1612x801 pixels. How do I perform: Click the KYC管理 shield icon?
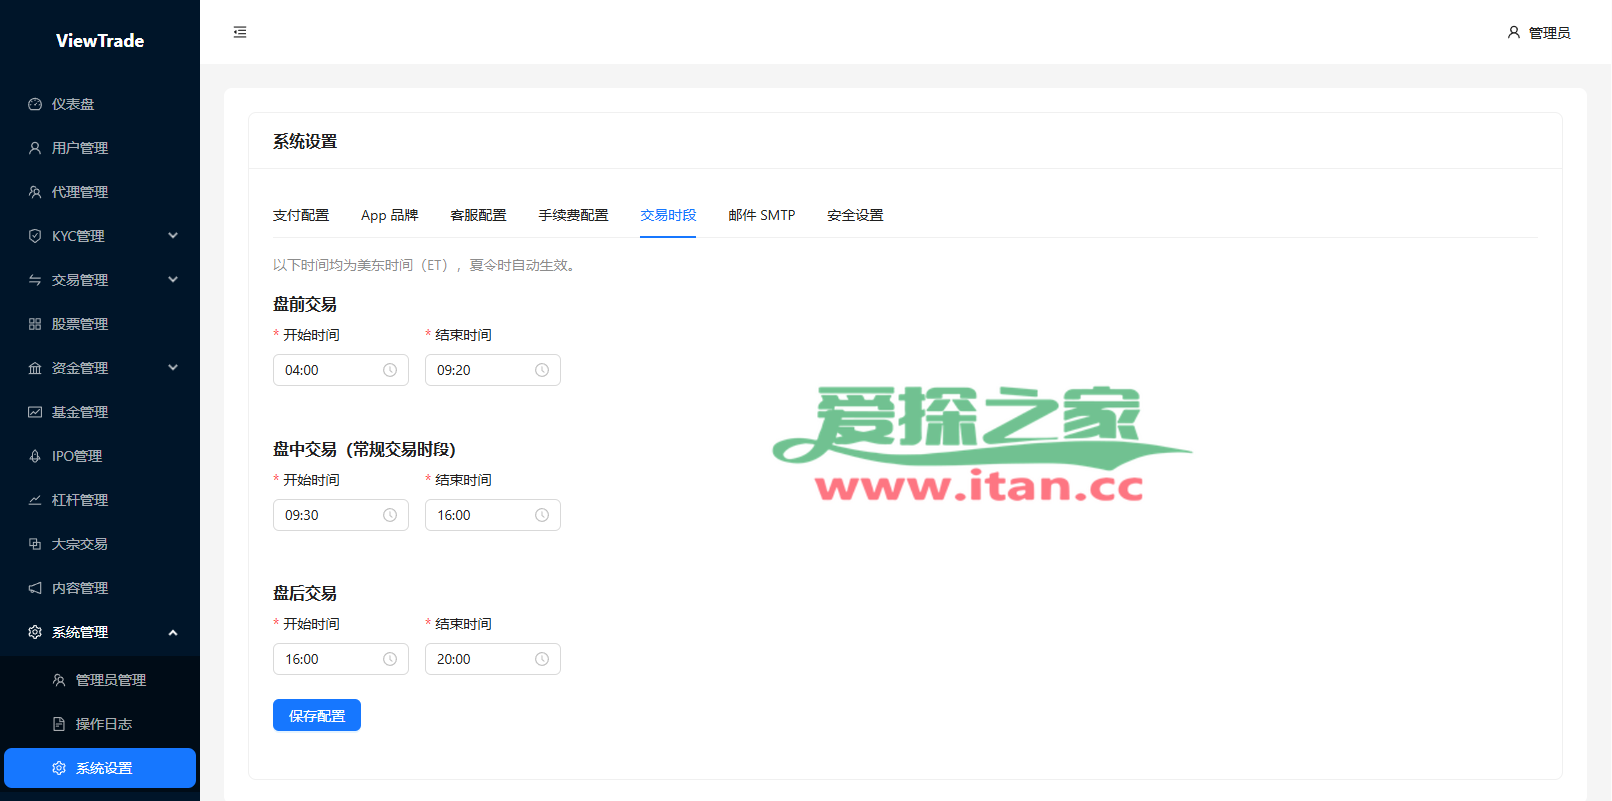35,236
